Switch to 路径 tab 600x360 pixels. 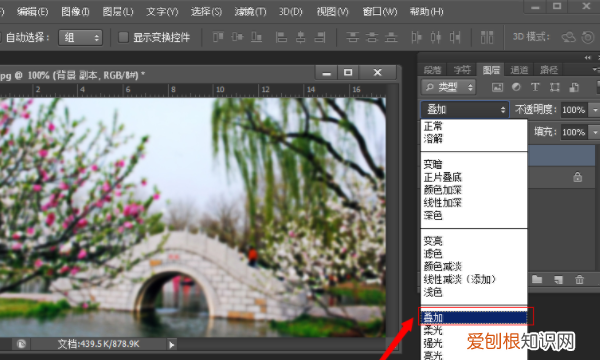pos(548,70)
